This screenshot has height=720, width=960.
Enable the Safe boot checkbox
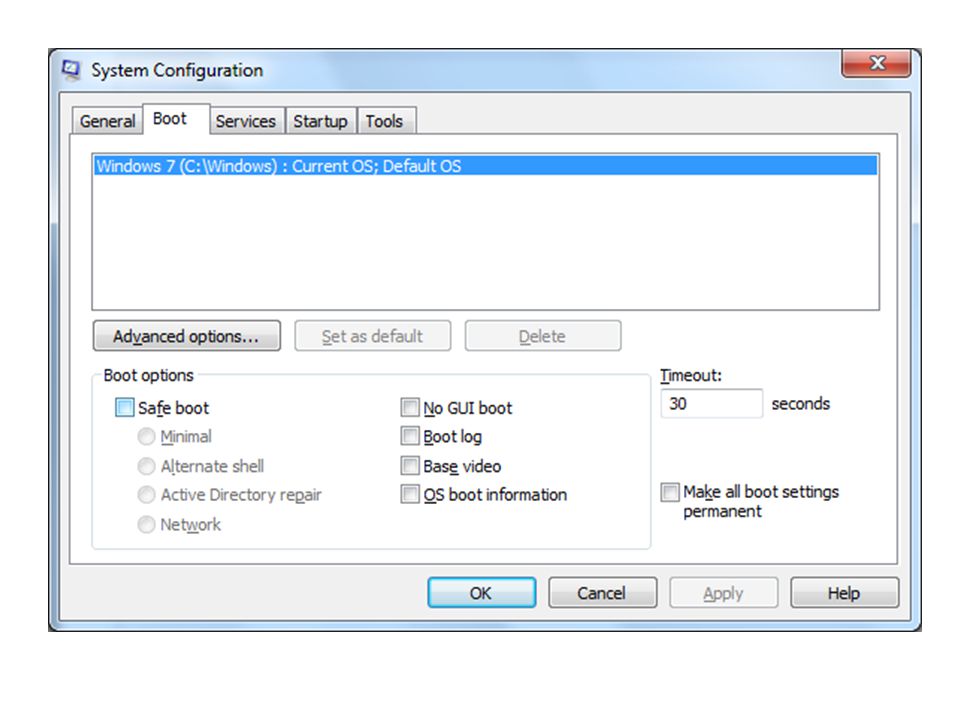click(x=124, y=407)
